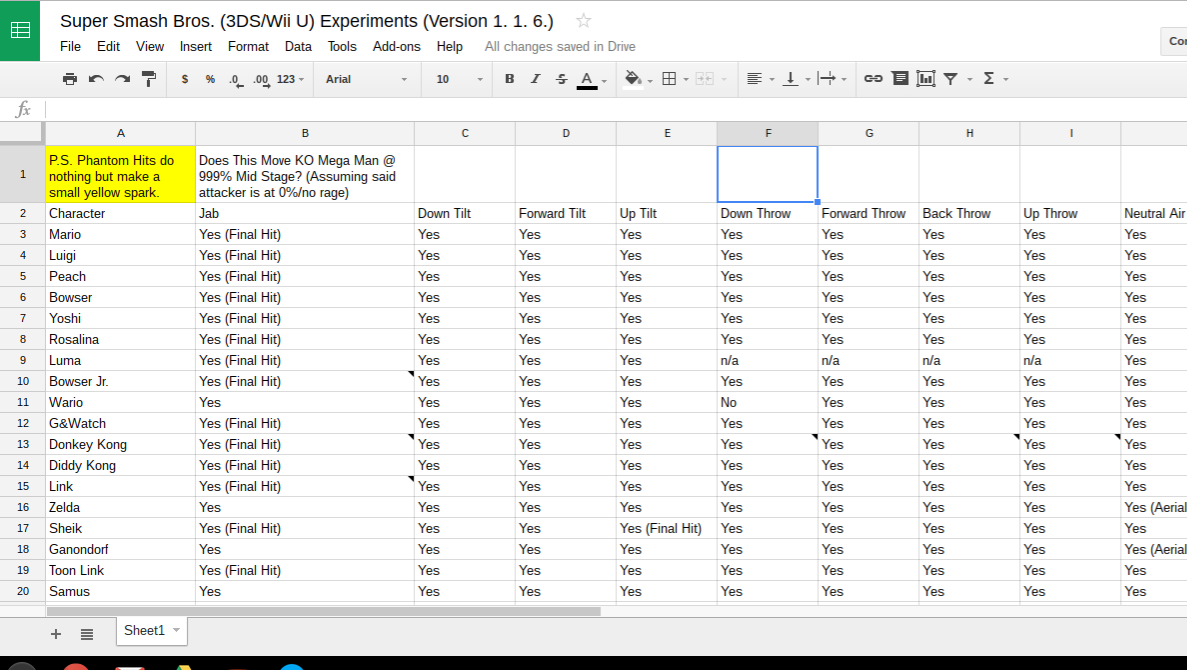Click the print icon

(x=70, y=79)
